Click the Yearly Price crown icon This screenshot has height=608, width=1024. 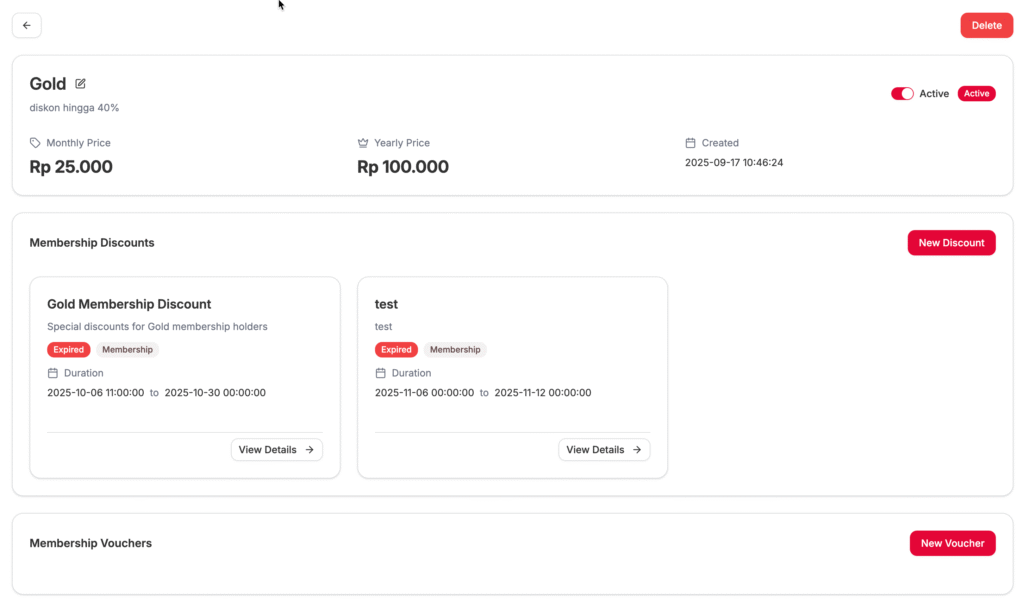tap(363, 143)
